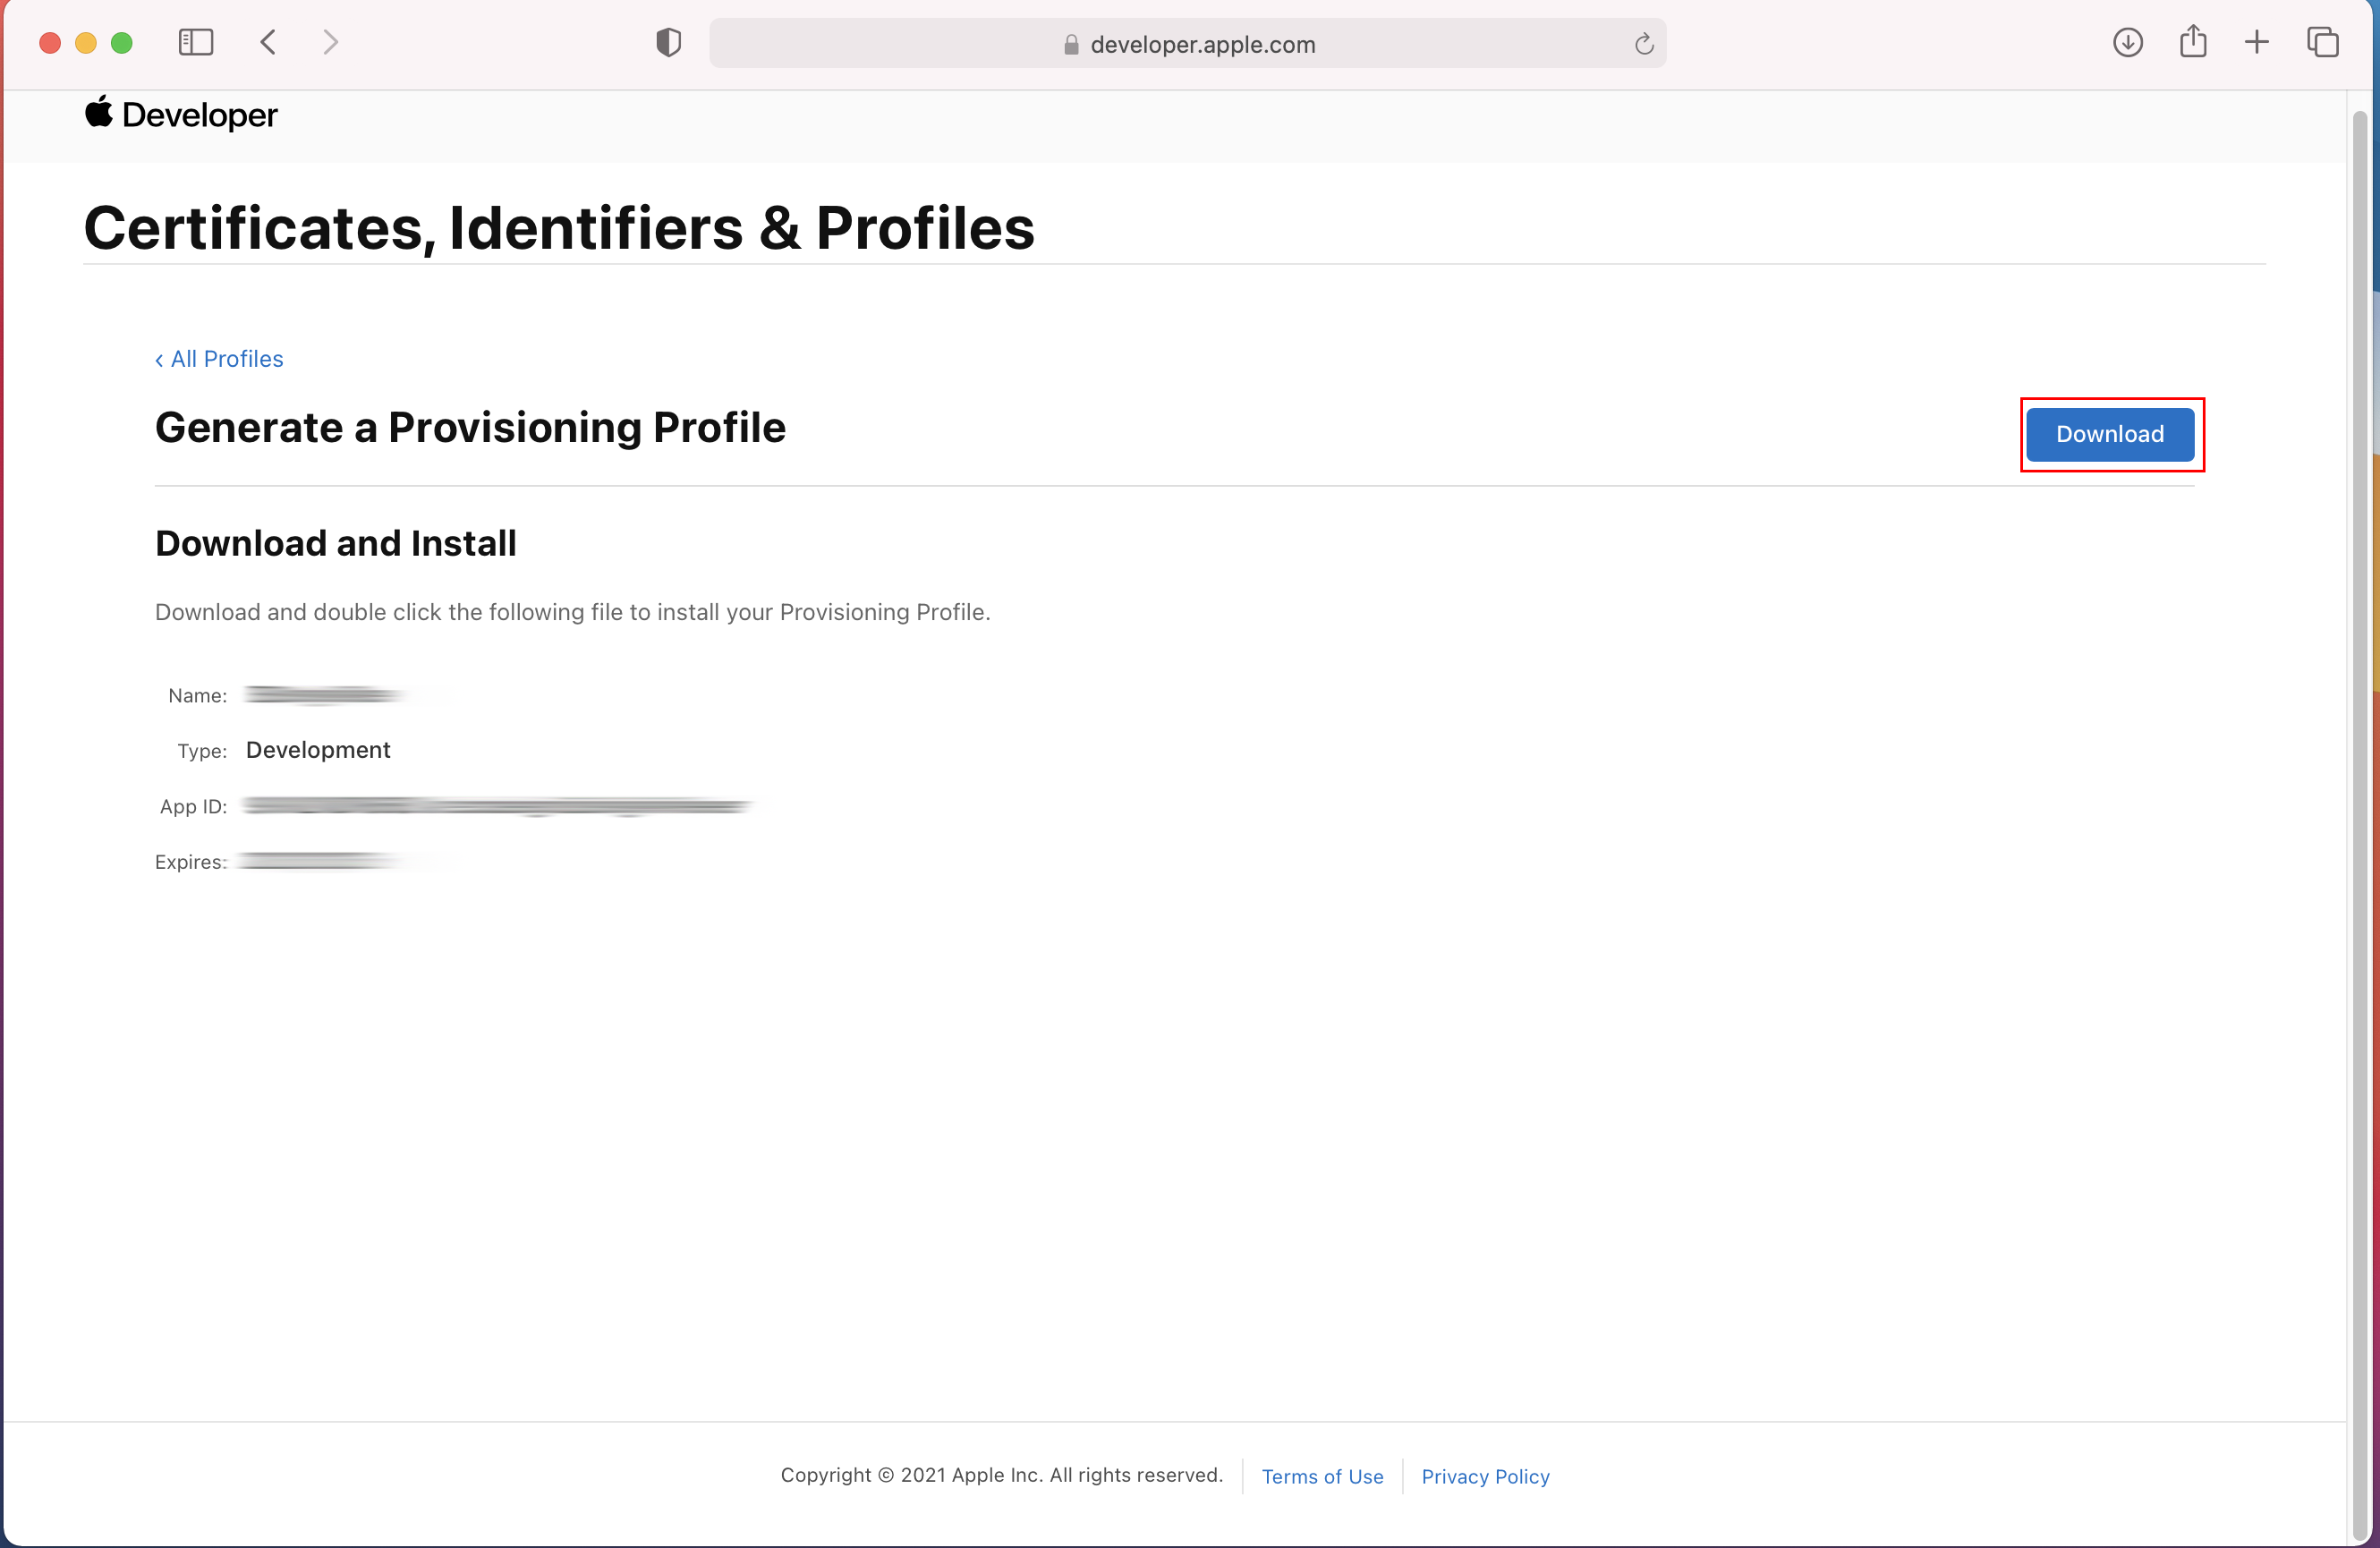The image size is (2380, 1548).
Task: Click the blue Download button
Action: (x=2109, y=434)
